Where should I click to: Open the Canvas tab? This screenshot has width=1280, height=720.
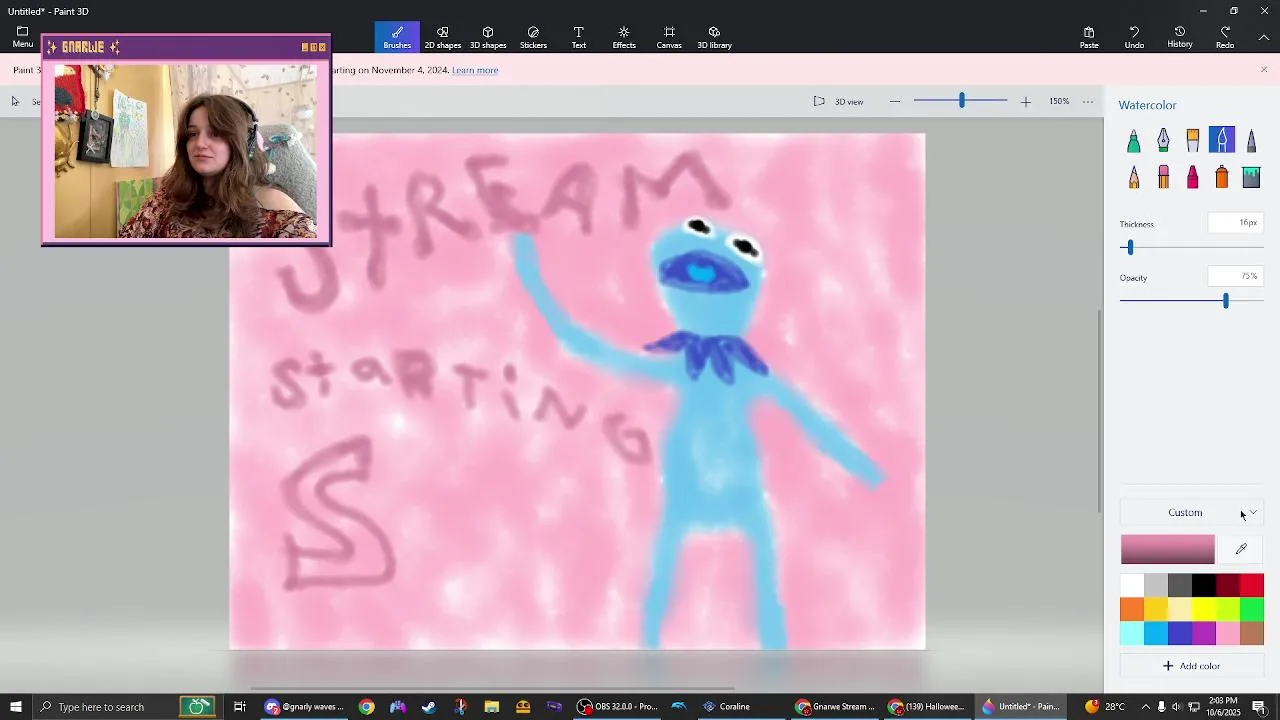click(669, 37)
